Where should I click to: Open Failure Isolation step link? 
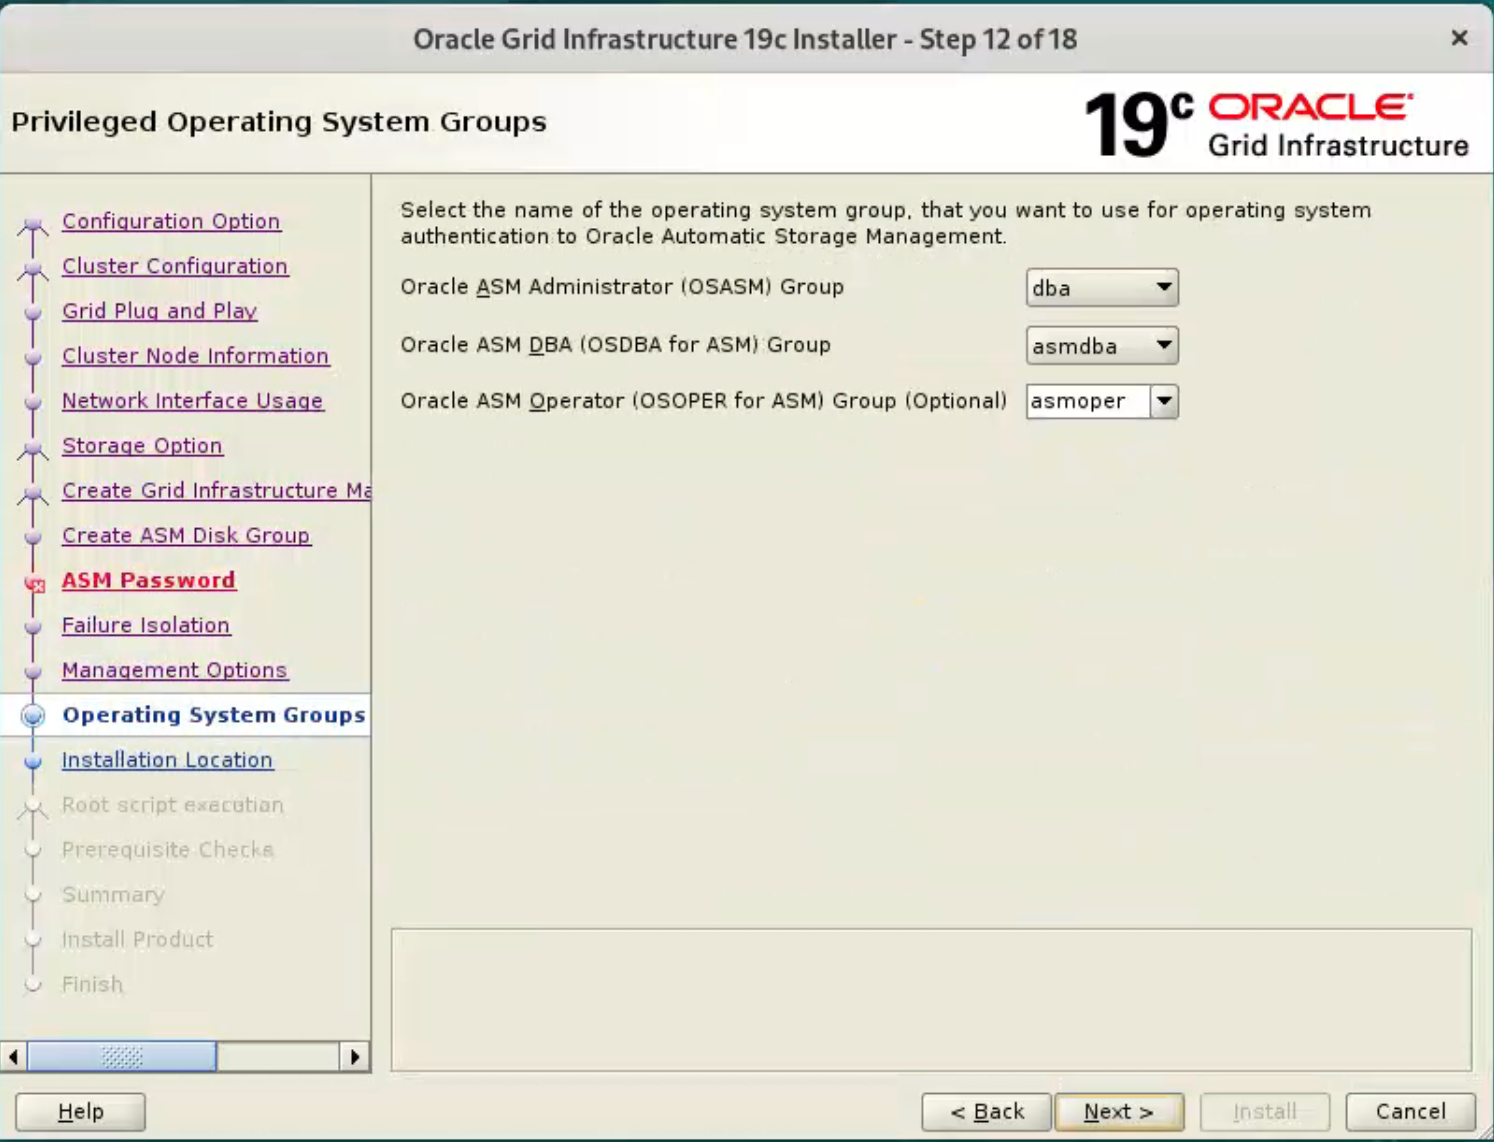[x=146, y=626]
